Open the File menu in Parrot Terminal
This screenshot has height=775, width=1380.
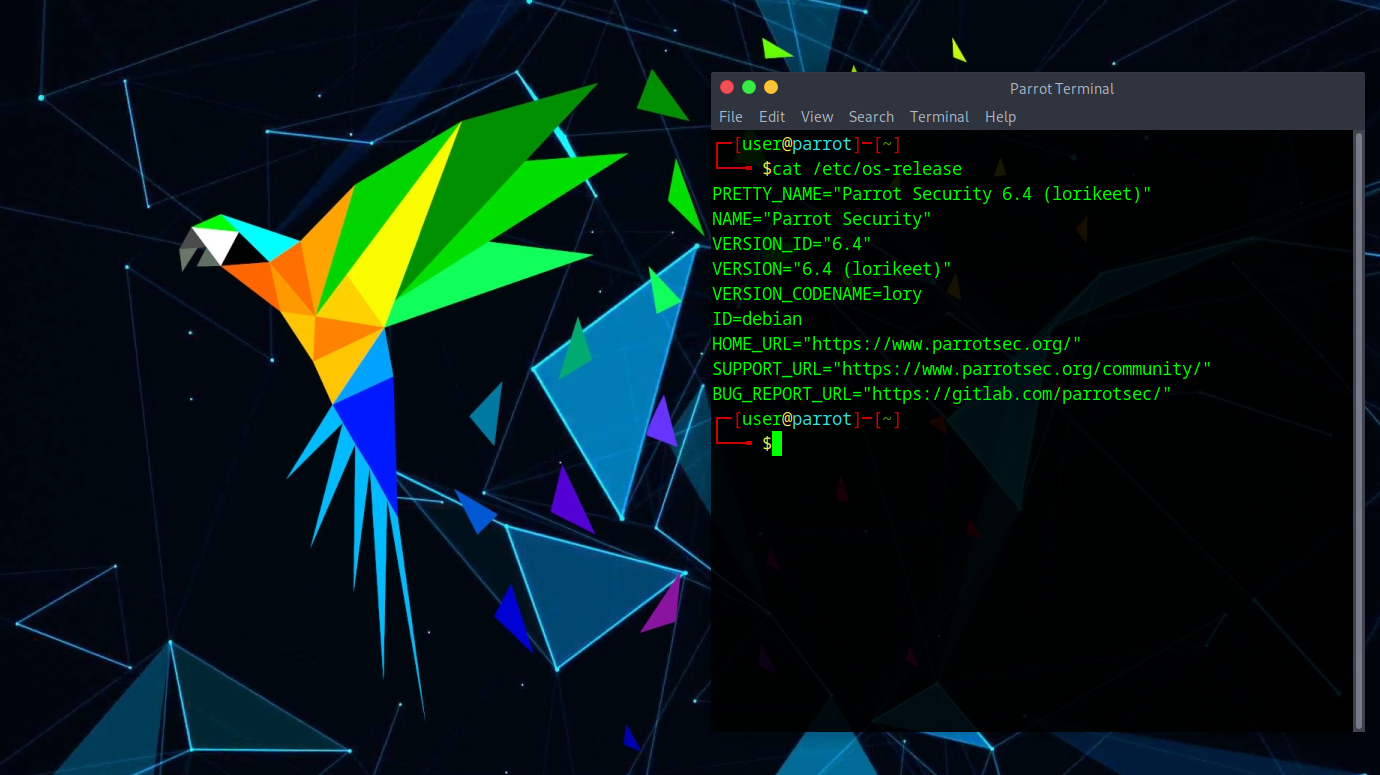[730, 117]
